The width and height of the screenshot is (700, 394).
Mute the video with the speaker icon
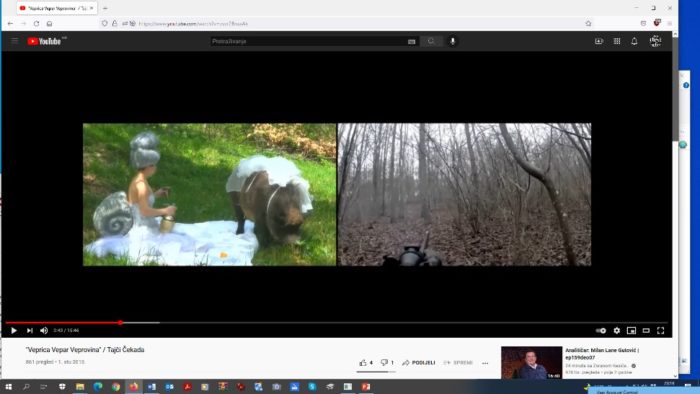pyautogui.click(x=44, y=330)
